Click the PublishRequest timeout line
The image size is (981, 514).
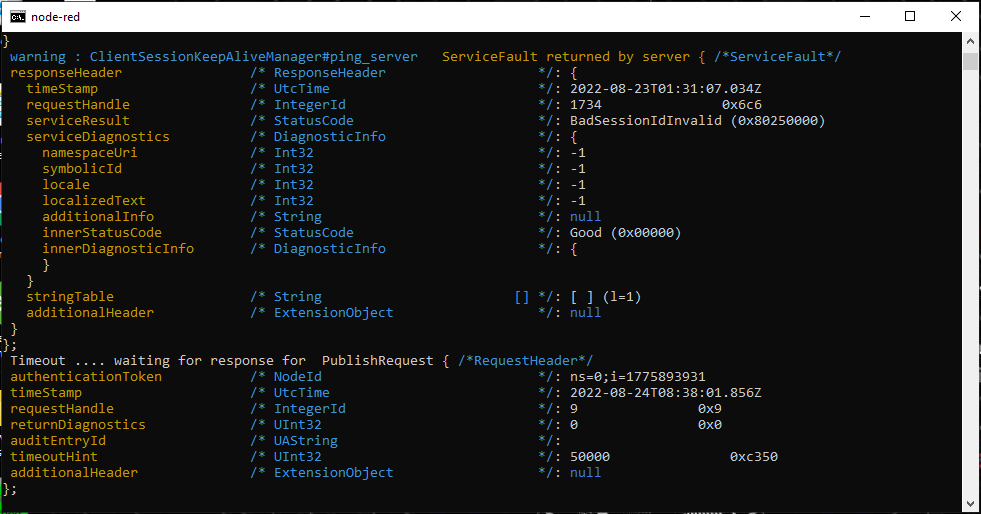pos(302,361)
